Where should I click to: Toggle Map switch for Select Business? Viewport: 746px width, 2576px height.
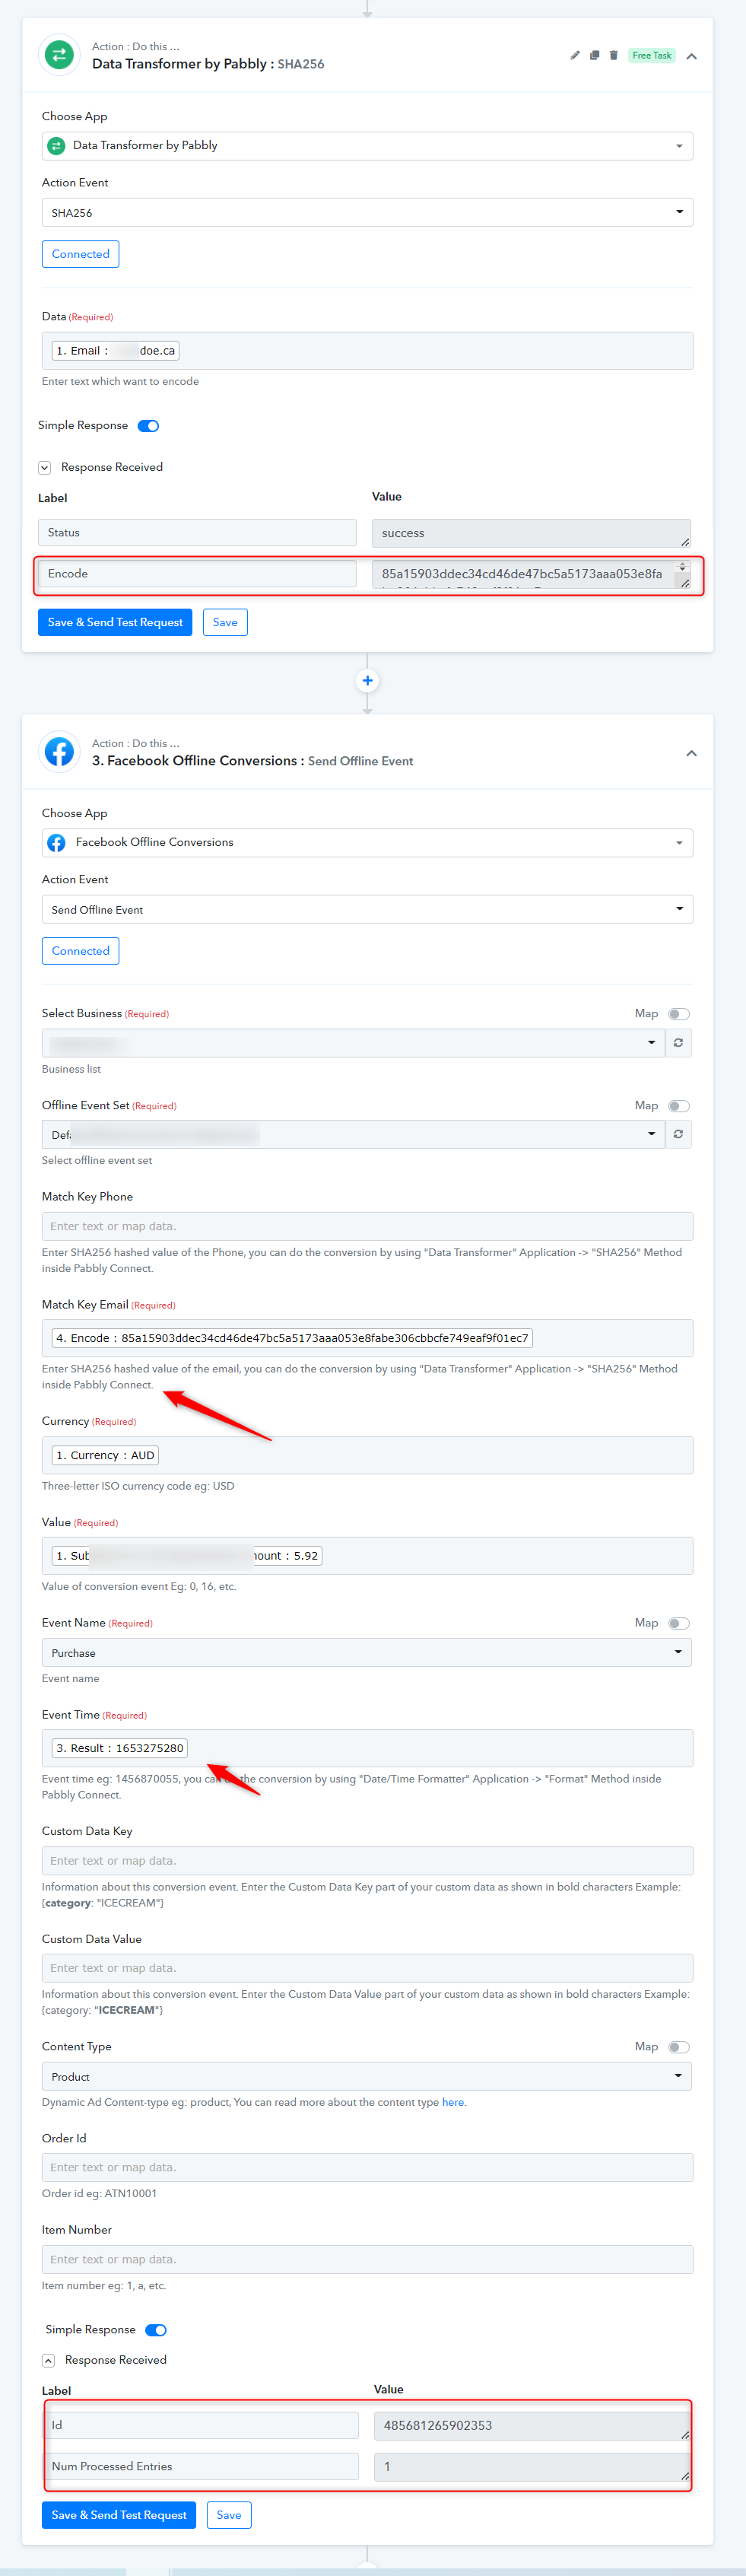(x=679, y=1014)
